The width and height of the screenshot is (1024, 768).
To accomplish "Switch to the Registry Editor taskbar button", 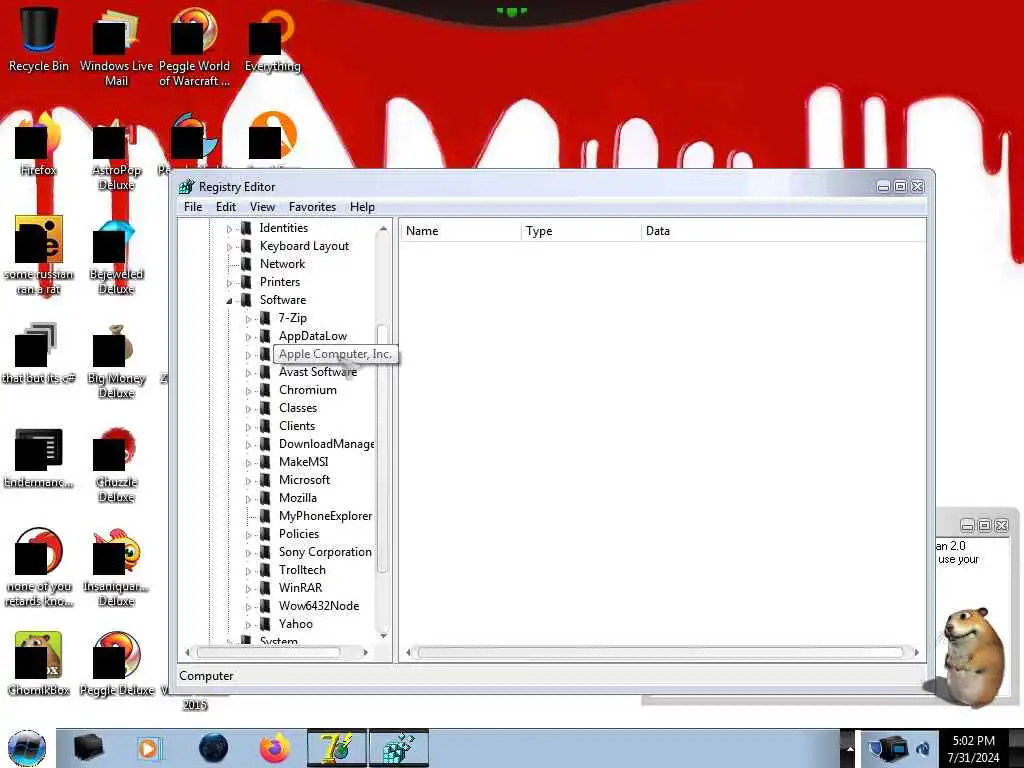I will click(399, 748).
